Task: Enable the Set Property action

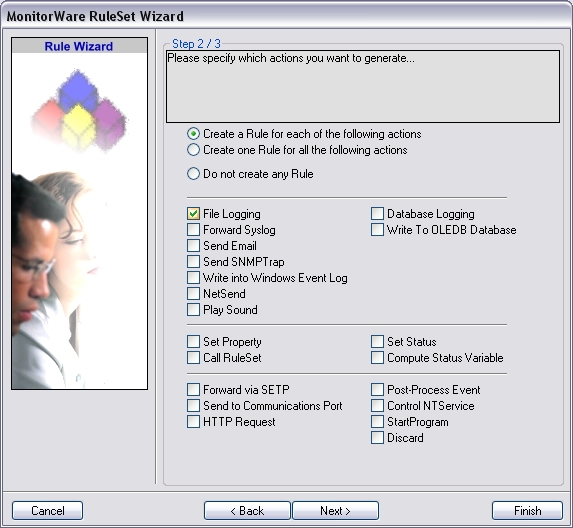Action: [x=193, y=342]
